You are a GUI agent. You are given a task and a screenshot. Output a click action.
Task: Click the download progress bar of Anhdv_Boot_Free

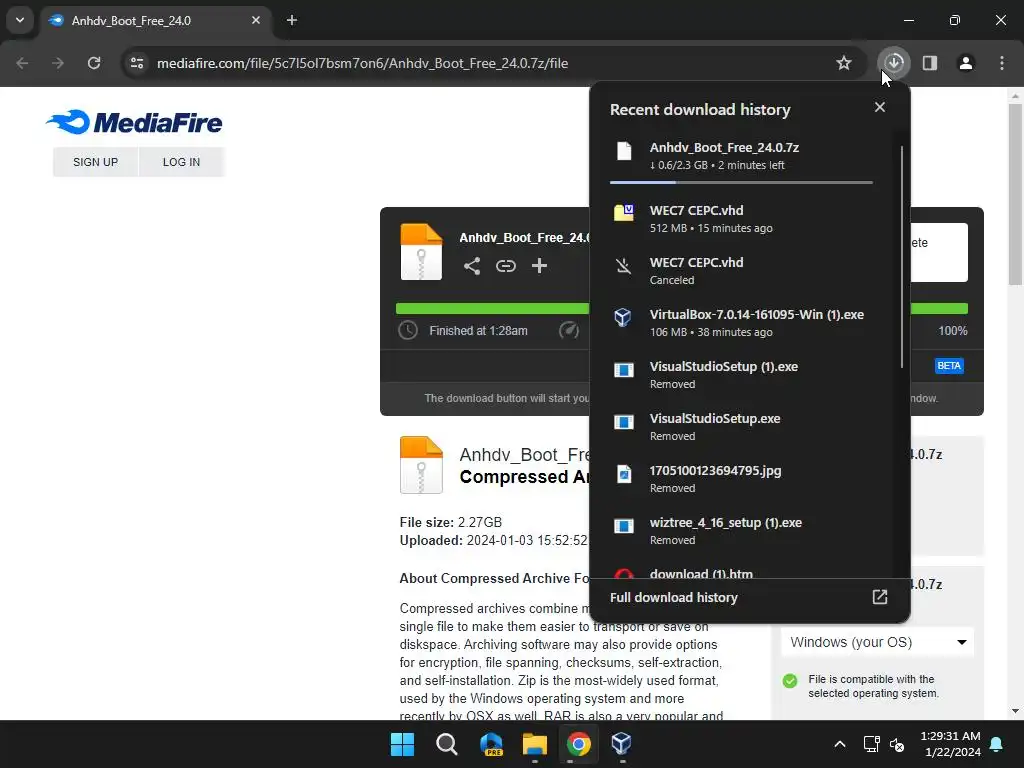tap(741, 183)
